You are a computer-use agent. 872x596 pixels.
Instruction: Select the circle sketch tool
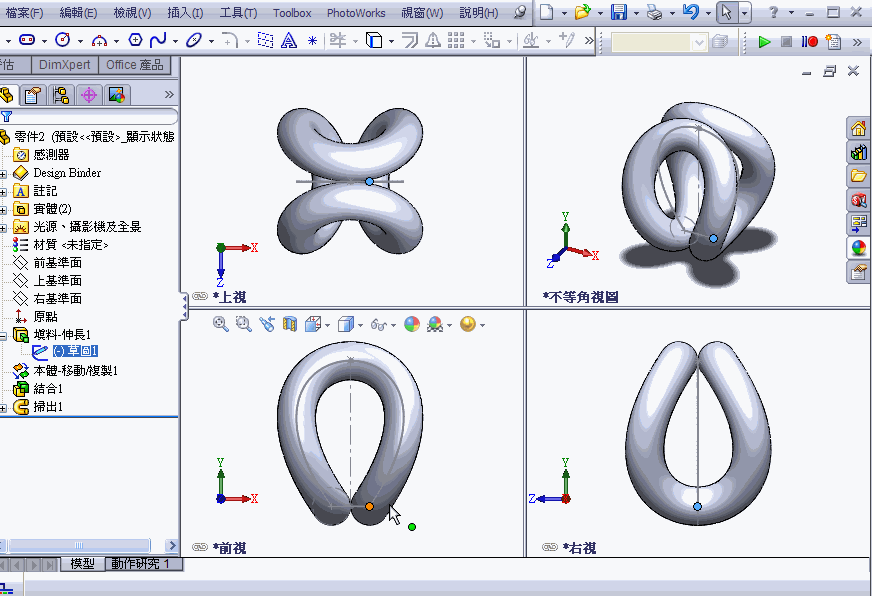point(62,40)
